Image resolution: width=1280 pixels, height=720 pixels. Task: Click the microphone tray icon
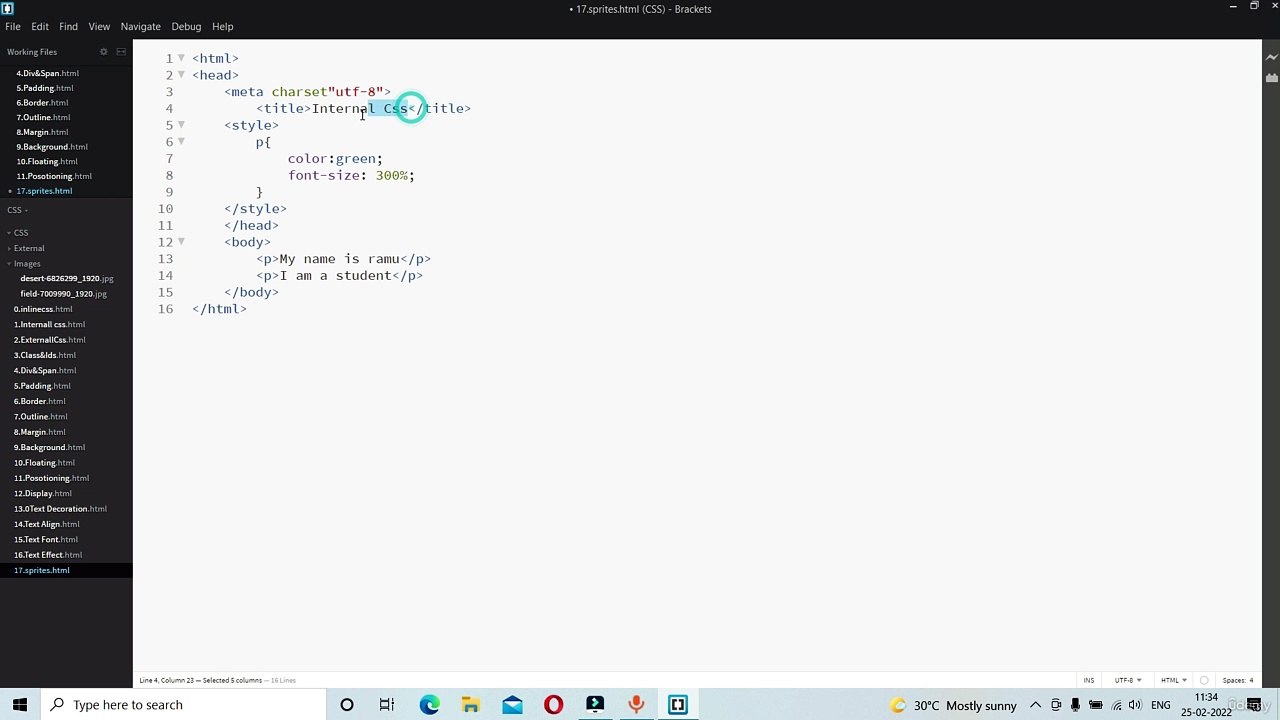tap(1076, 705)
